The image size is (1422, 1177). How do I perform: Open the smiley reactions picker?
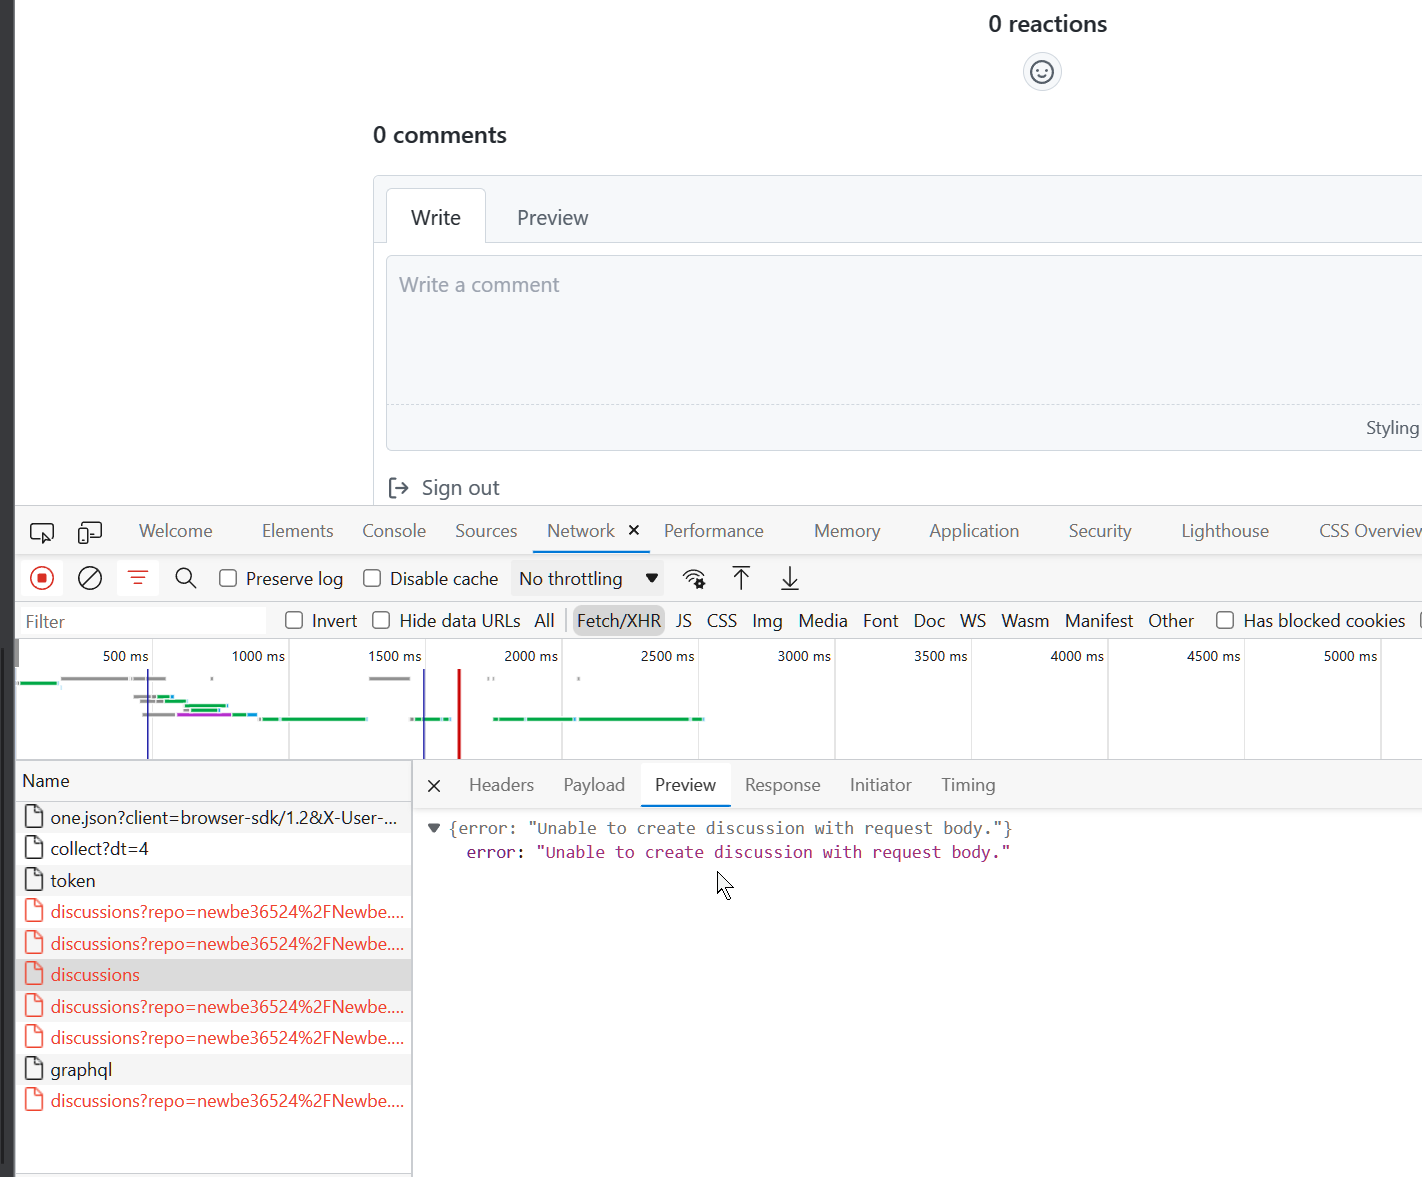coord(1042,71)
